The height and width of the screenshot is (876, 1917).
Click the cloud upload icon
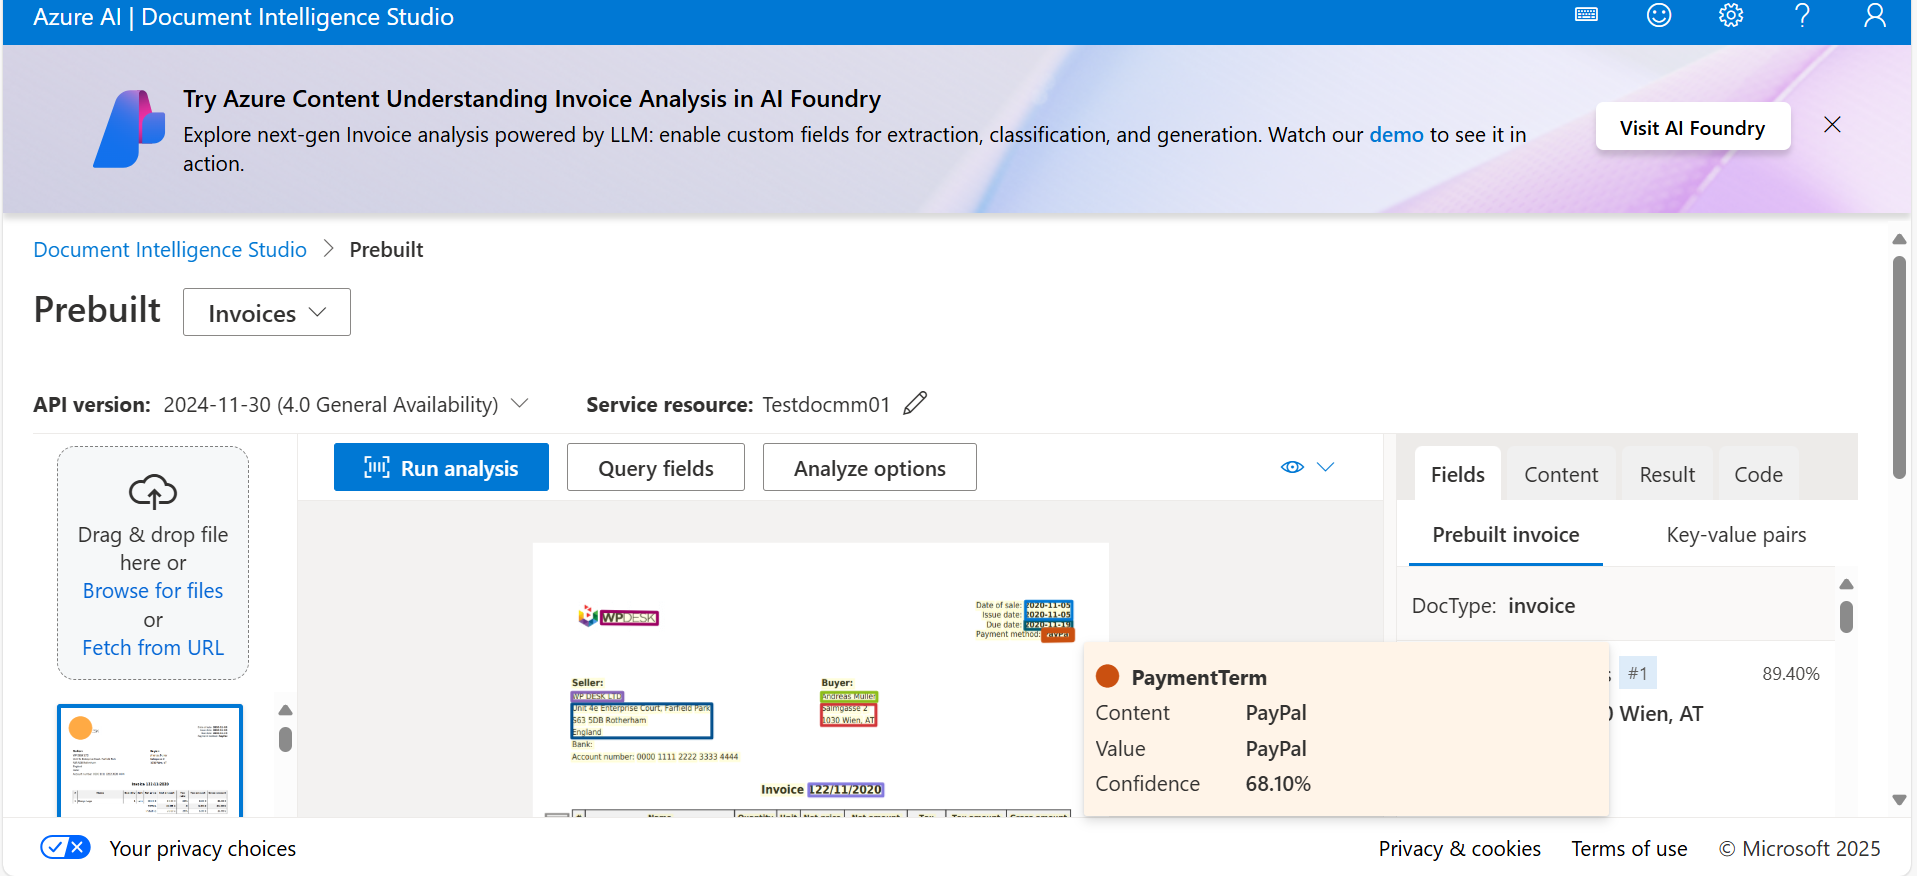tap(152, 491)
